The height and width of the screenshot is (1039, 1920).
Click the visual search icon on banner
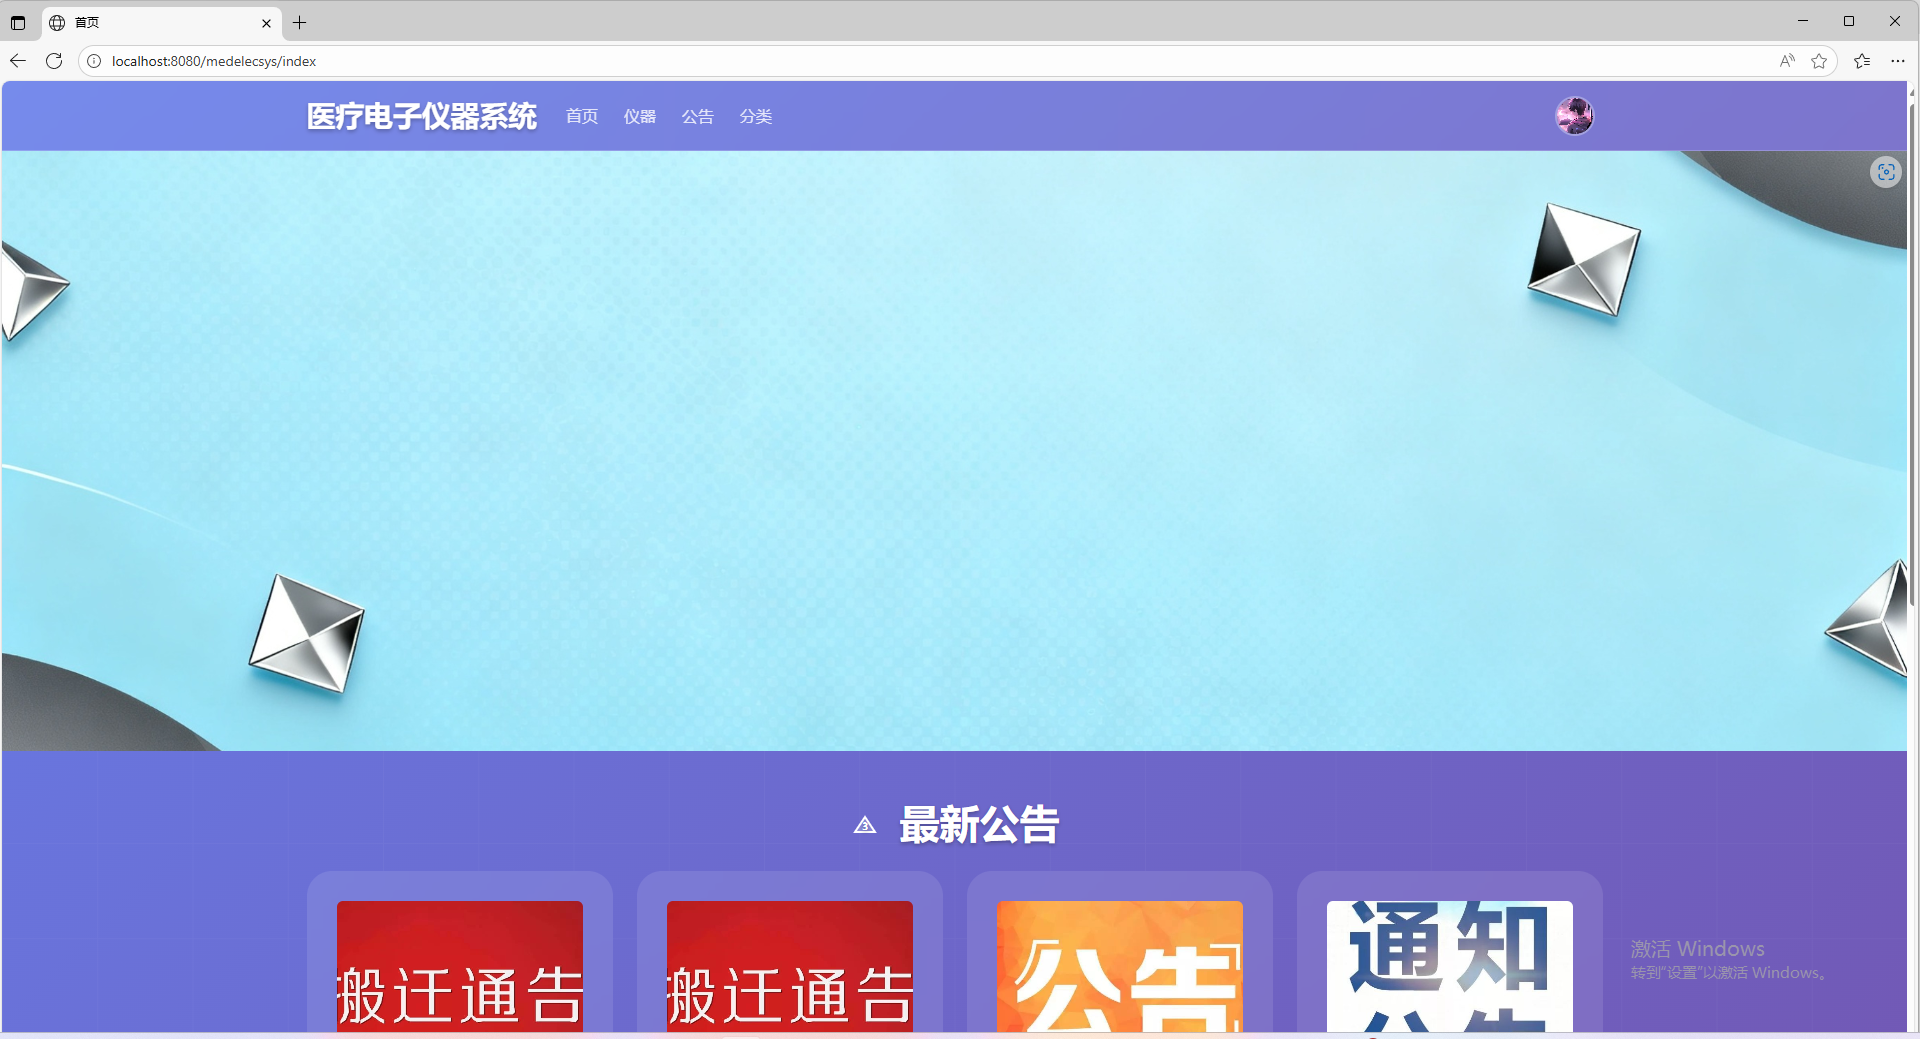(x=1886, y=172)
